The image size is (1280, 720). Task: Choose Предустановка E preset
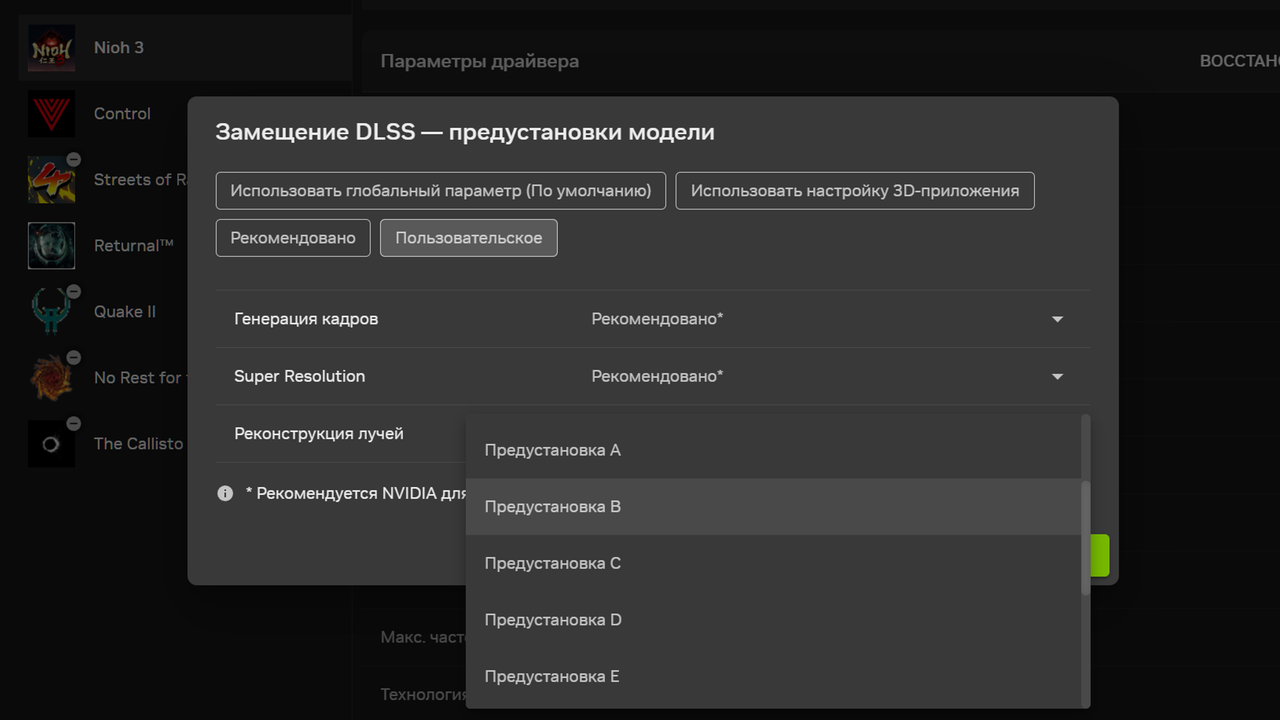[772, 677]
